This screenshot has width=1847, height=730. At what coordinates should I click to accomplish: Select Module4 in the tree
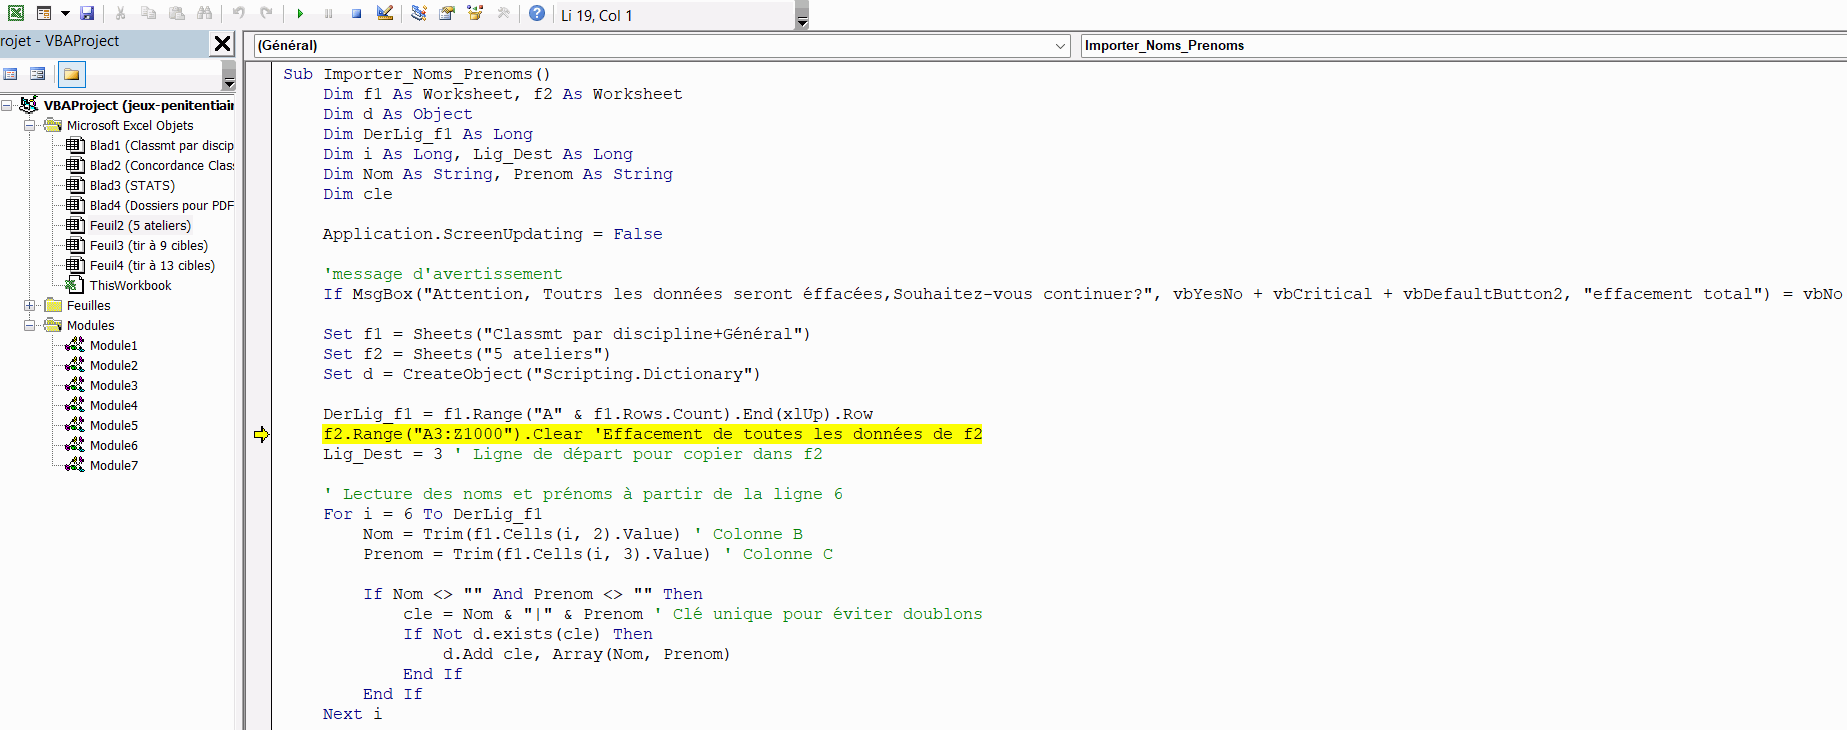[114, 405]
